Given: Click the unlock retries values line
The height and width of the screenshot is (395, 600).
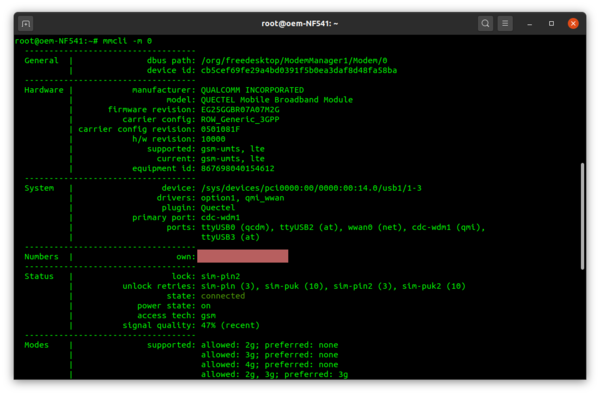Looking at the screenshot, I should pyautogui.click(x=333, y=286).
